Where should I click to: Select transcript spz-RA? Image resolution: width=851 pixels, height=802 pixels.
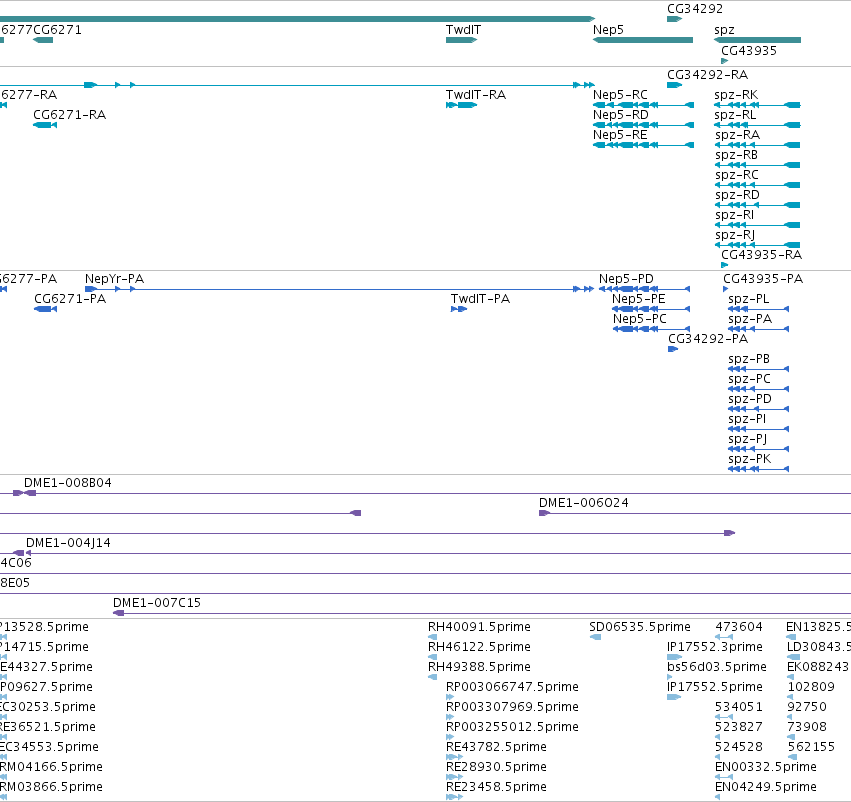pyautogui.click(x=758, y=145)
